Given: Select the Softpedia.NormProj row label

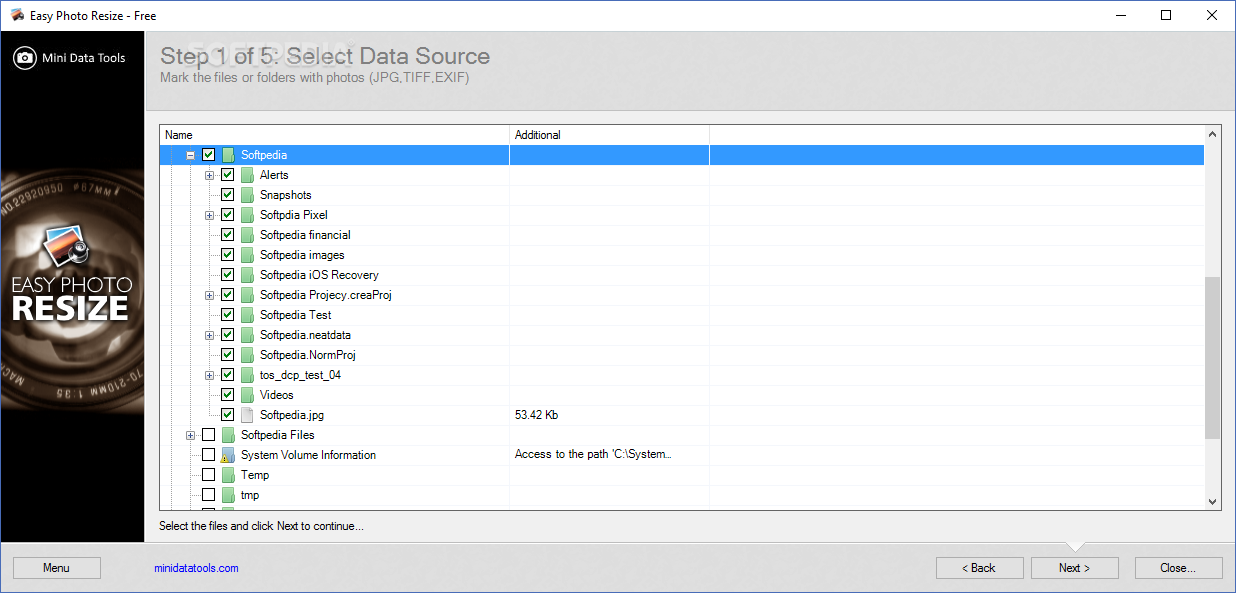Looking at the screenshot, I should tap(308, 355).
